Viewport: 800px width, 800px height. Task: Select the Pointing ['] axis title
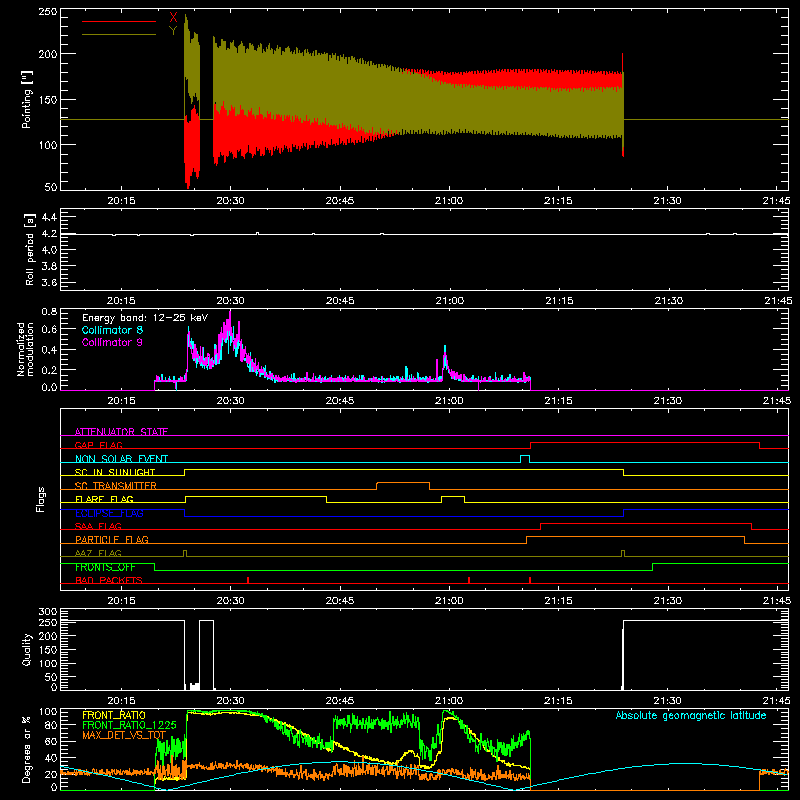tap(27, 99)
